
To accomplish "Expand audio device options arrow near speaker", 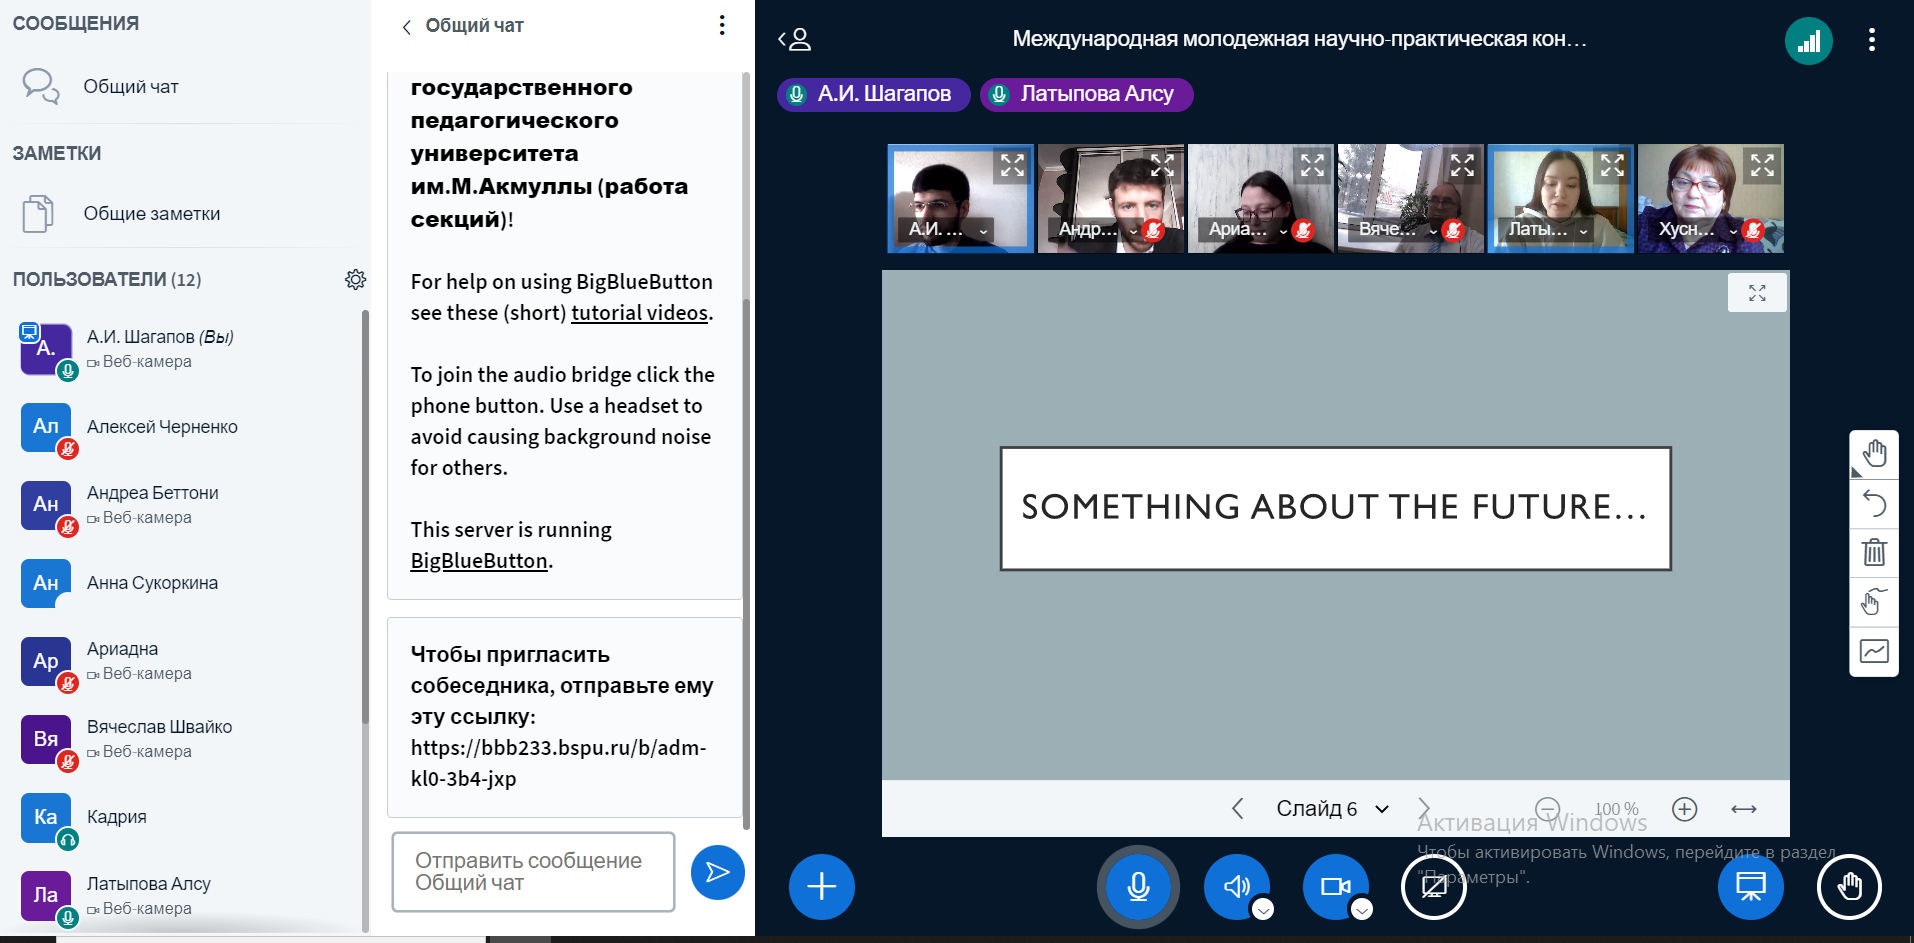I will coord(1263,909).
